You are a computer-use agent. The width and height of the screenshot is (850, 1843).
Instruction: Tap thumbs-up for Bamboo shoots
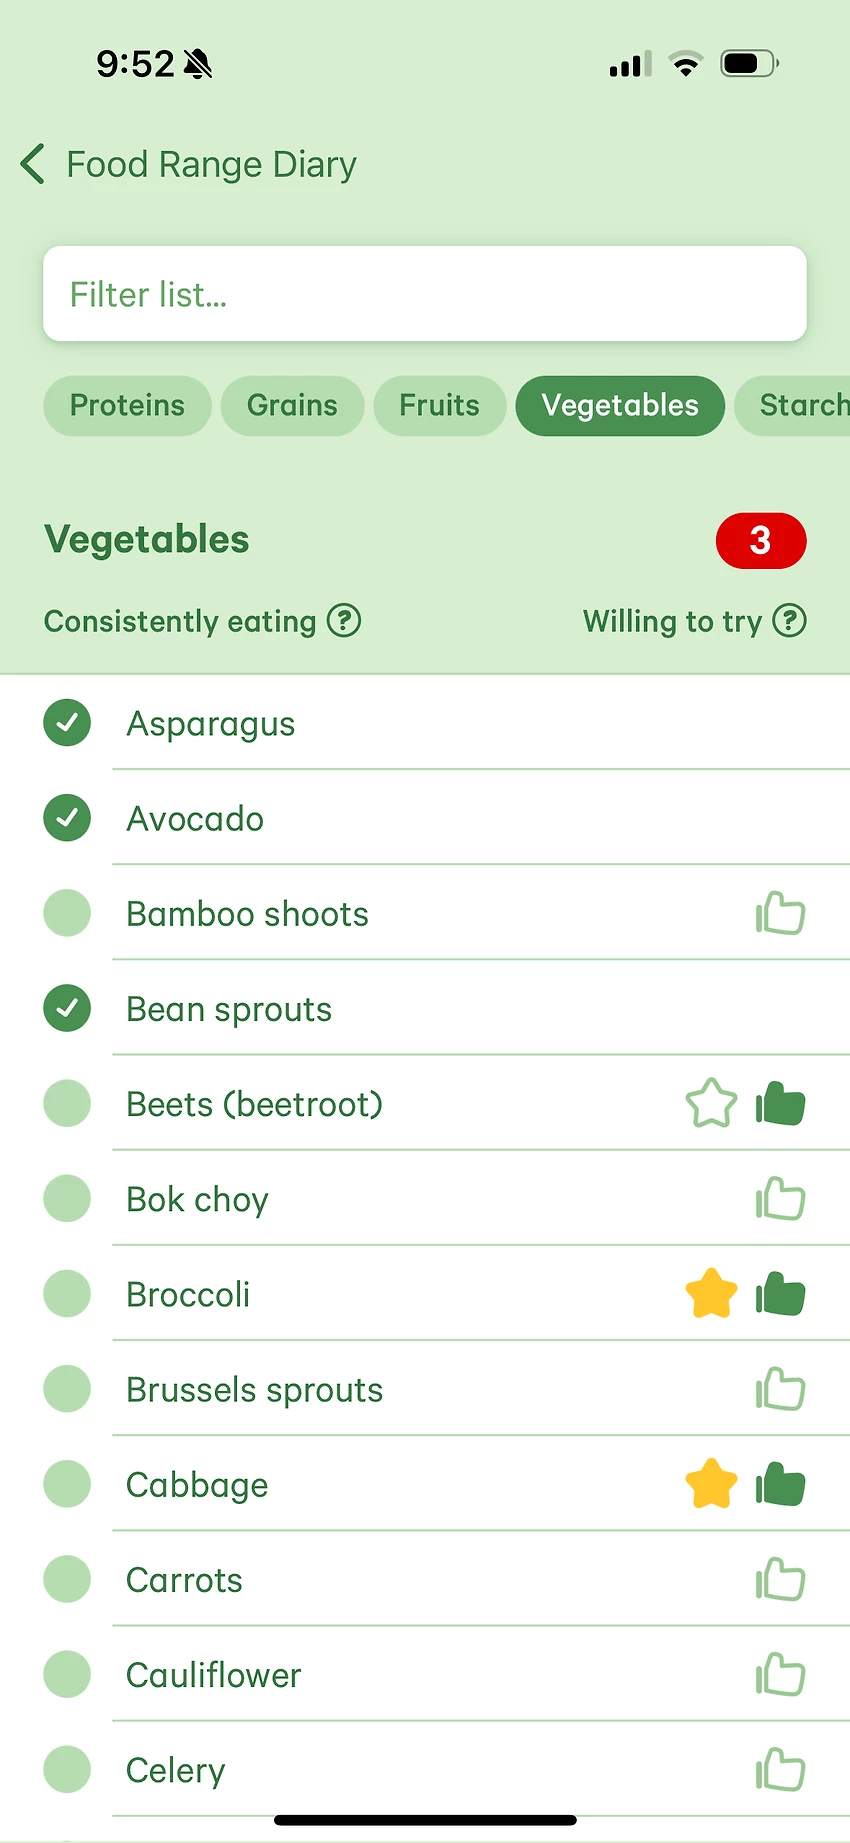coord(780,914)
